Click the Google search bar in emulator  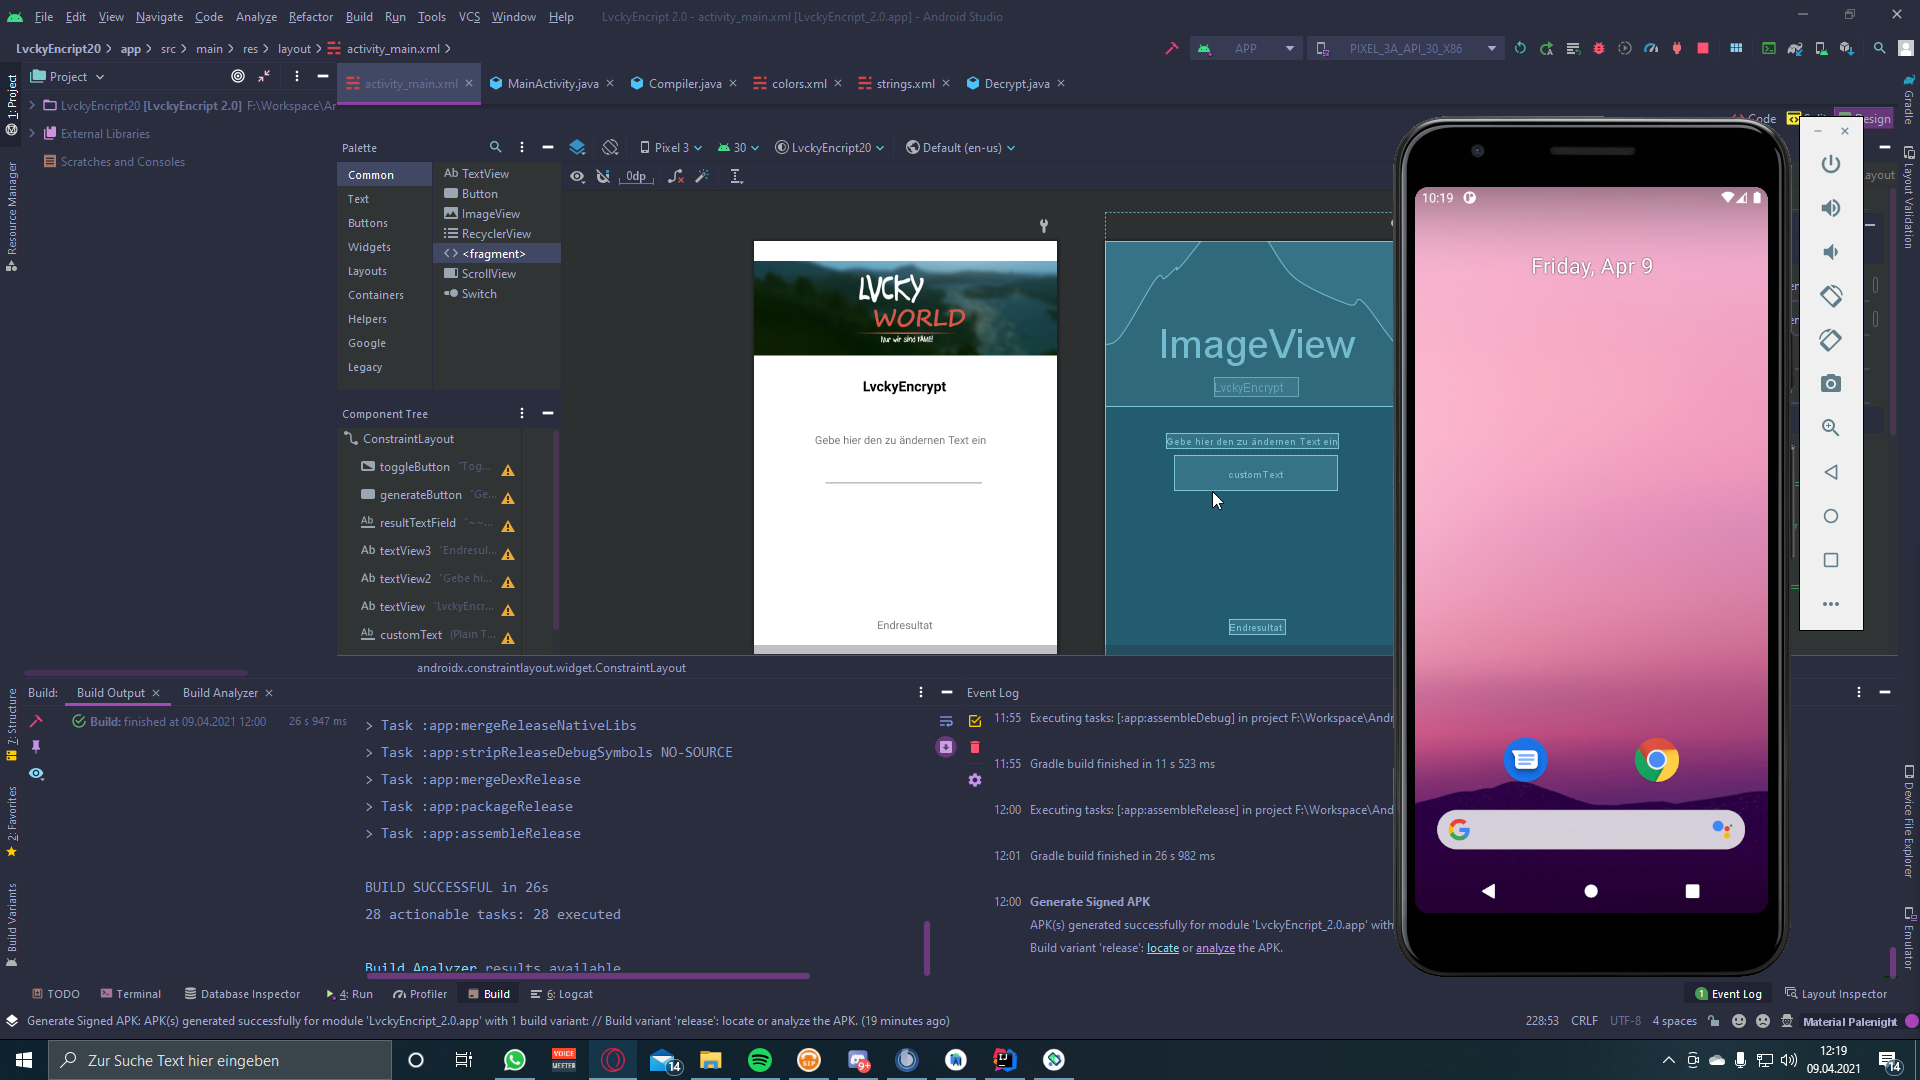pos(1590,829)
